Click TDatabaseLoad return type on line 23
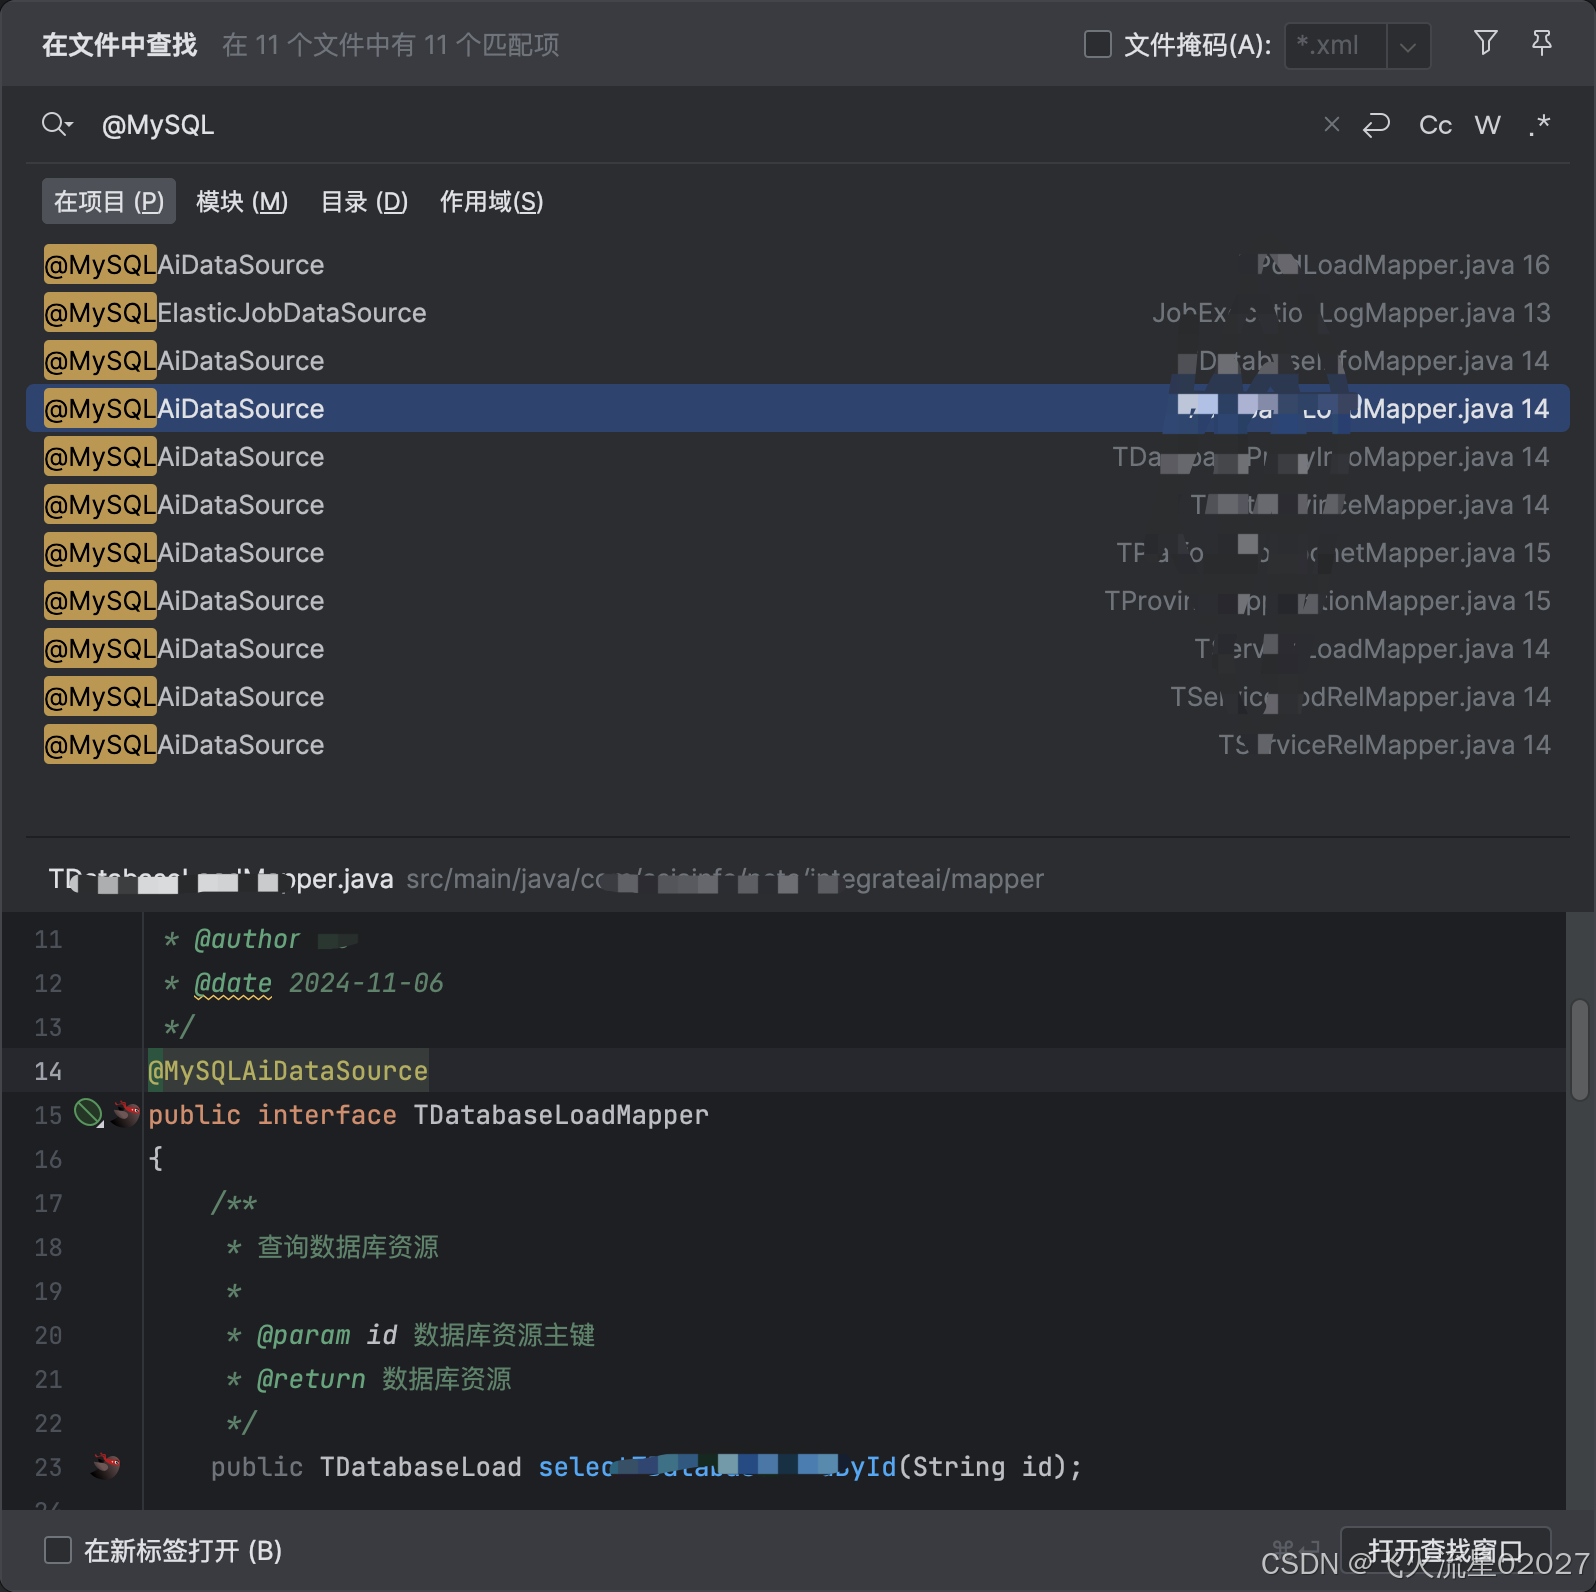 (x=421, y=1467)
